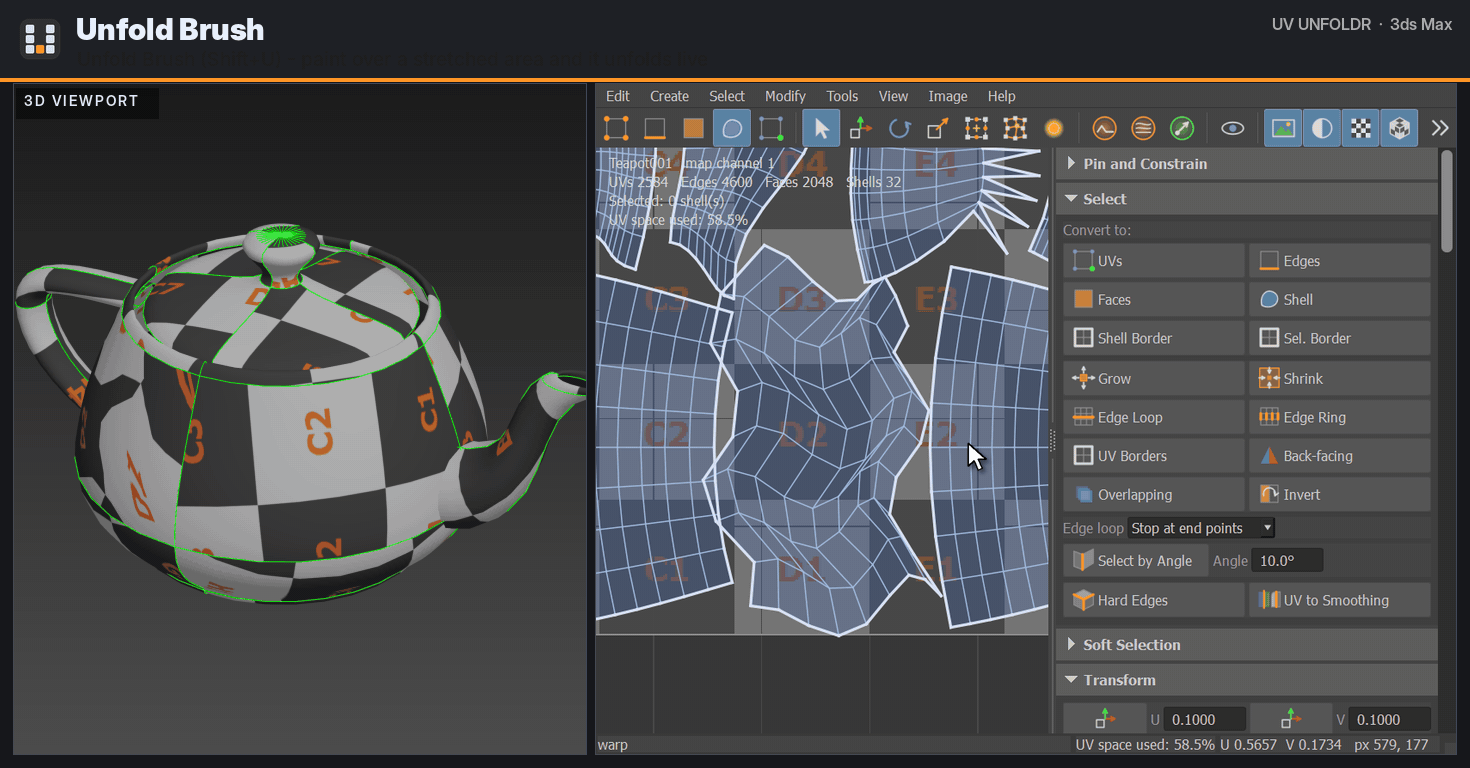Click the Grow selection button
This screenshot has height=768, width=1470.
[1154, 379]
